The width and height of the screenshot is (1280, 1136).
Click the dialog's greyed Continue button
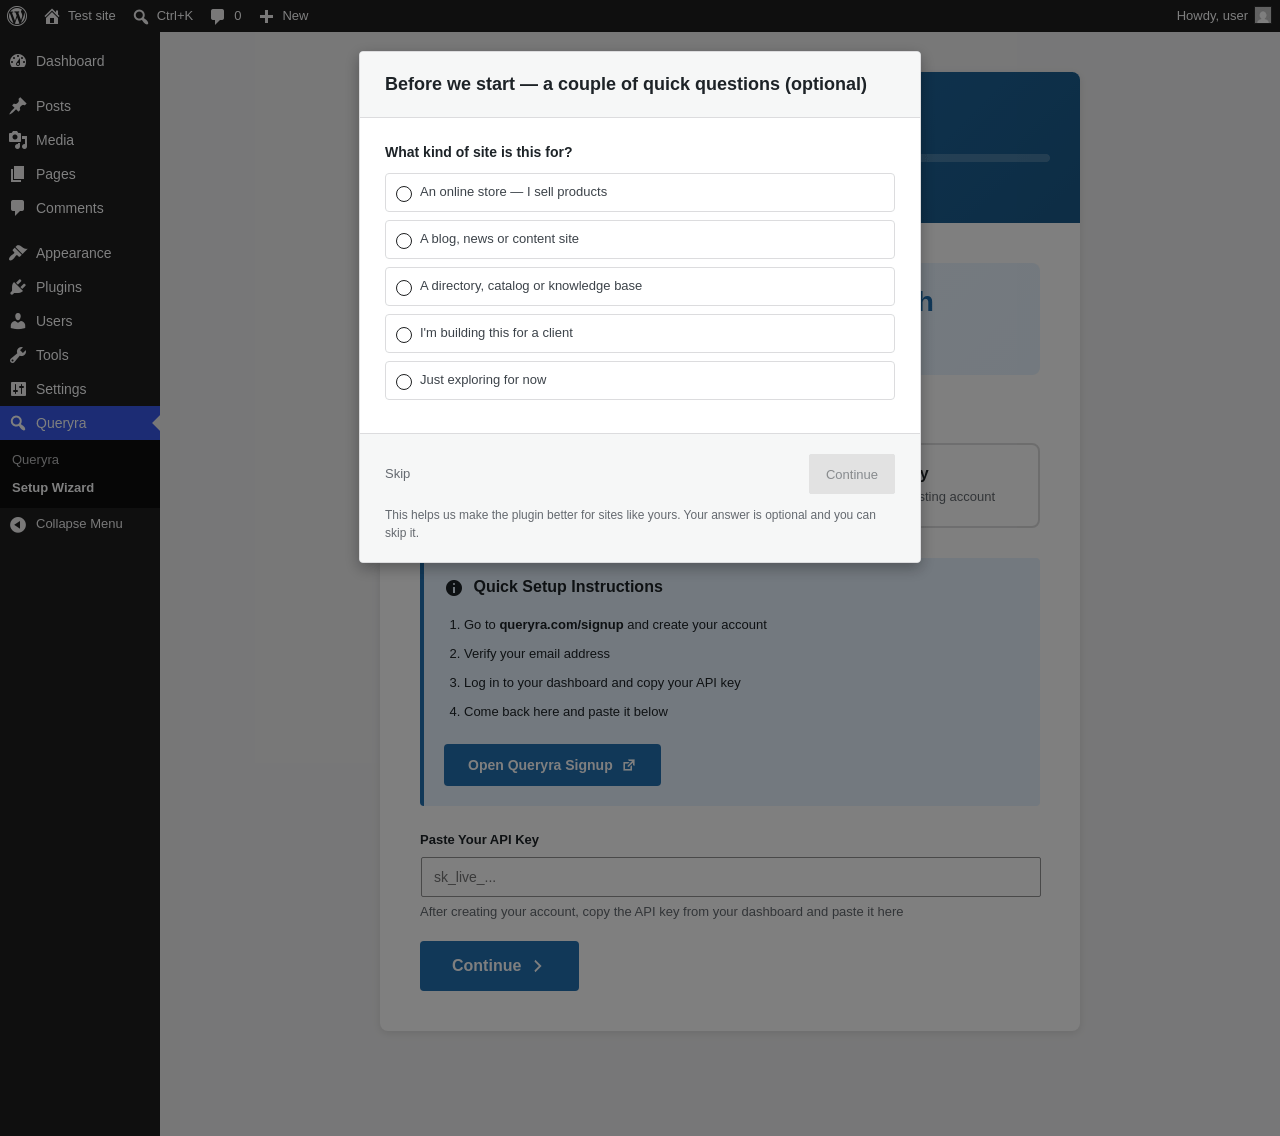pyautogui.click(x=852, y=474)
